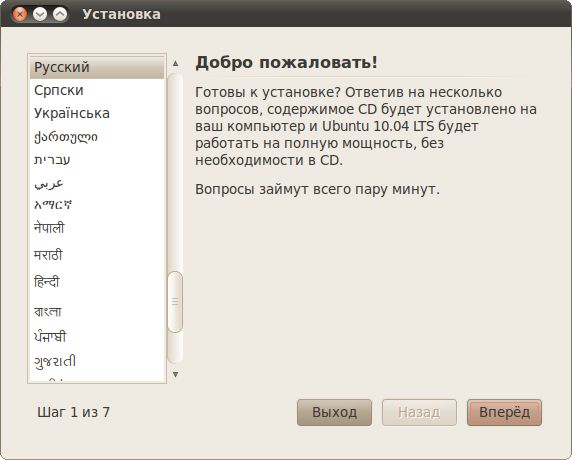Pick the Hebrew language entry עברית
Viewport: 572px width, 460px height.
point(97,160)
